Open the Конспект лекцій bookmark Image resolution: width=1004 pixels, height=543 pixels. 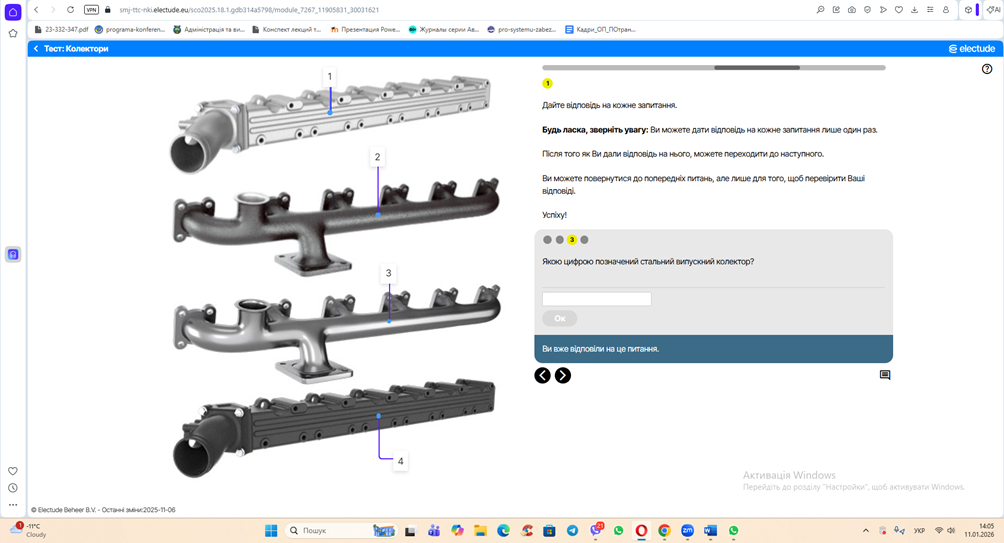[x=286, y=29]
